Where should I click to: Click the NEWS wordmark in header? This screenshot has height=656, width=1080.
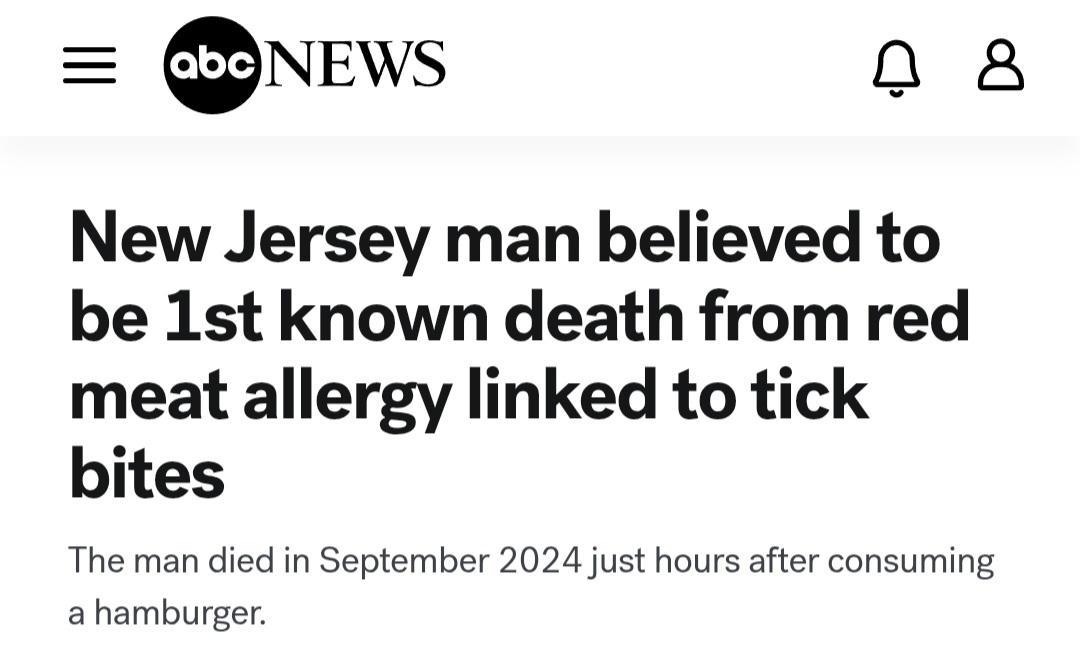[x=353, y=66]
